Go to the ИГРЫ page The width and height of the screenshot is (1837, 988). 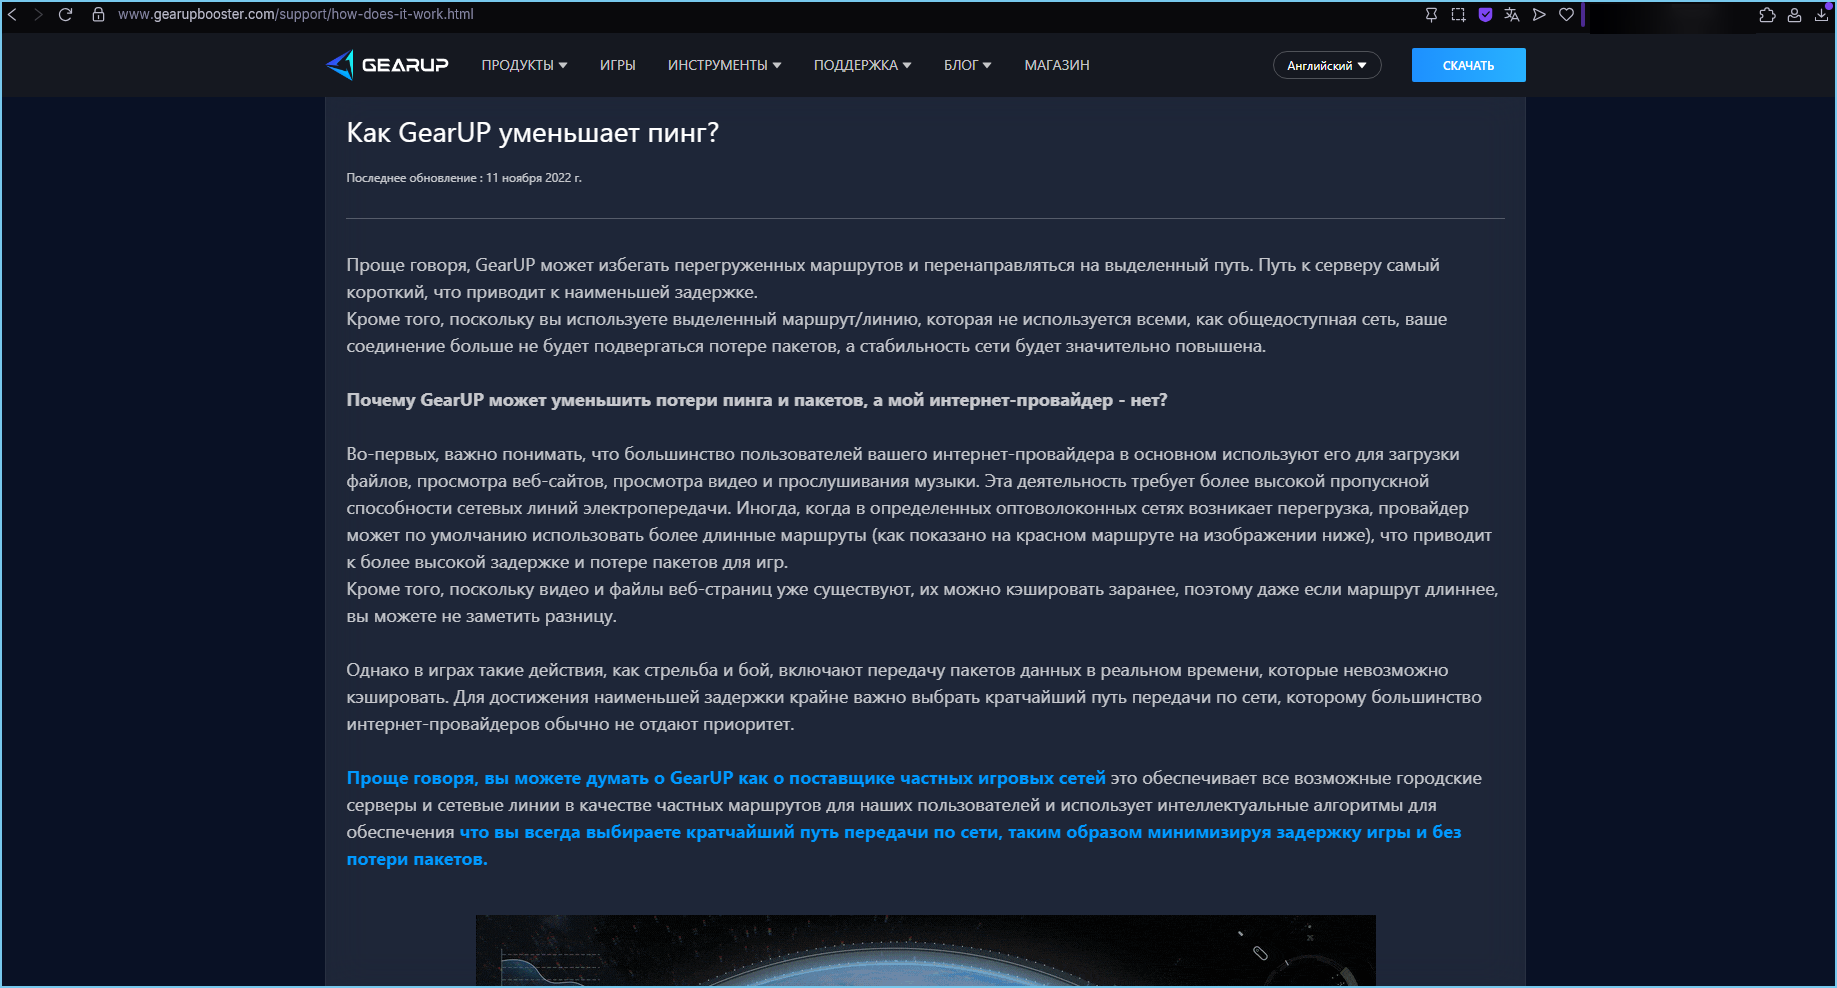pyautogui.click(x=618, y=65)
